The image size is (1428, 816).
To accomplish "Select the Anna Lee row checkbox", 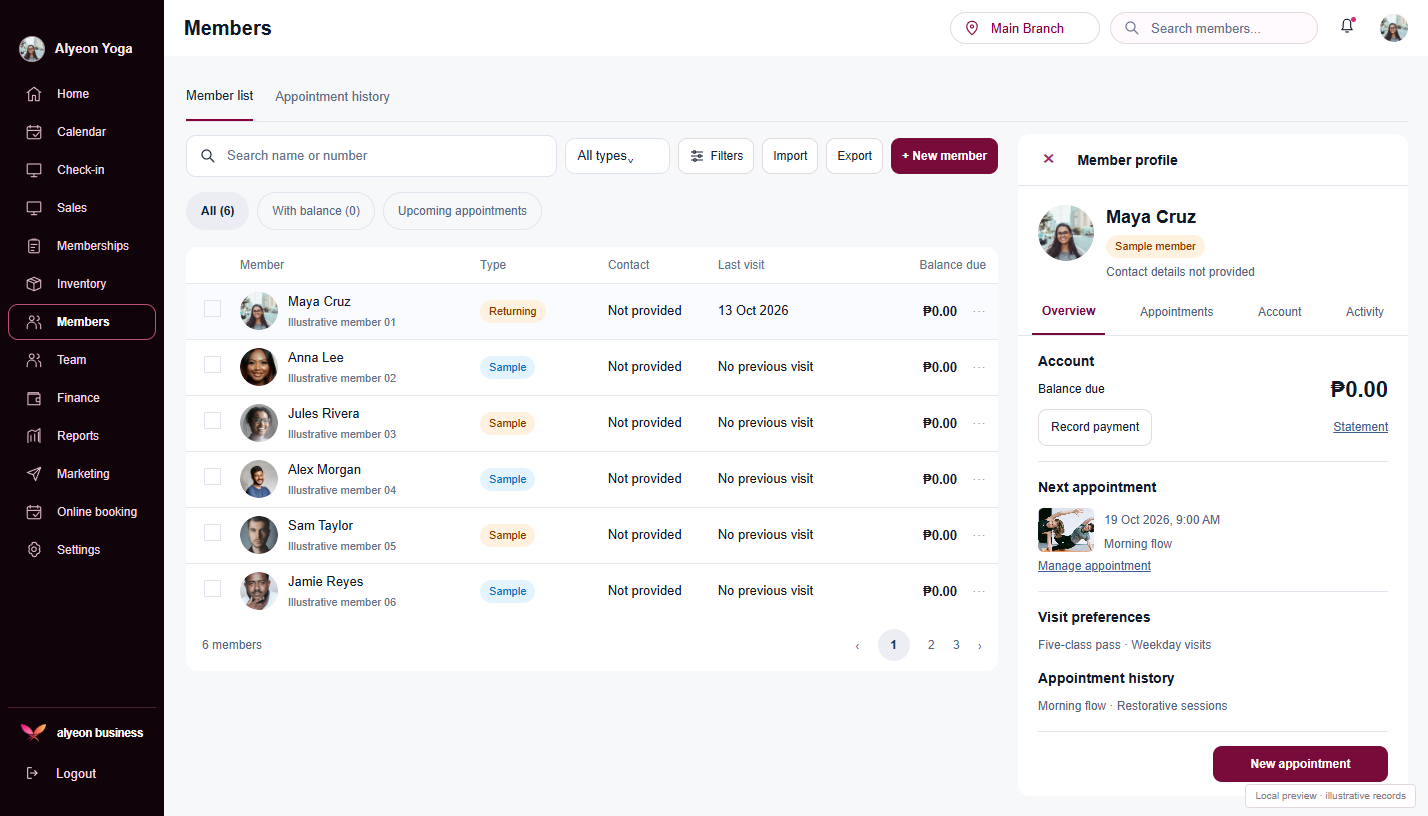I will pos(212,365).
